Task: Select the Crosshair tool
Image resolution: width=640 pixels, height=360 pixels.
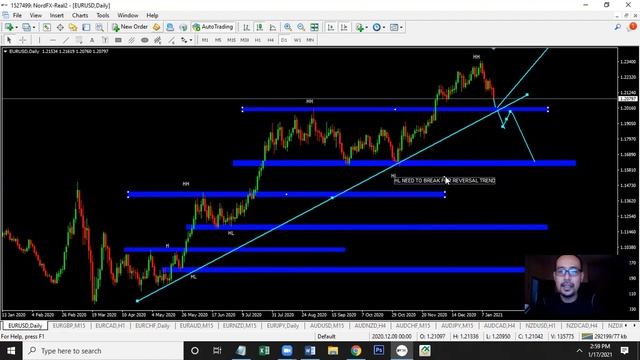Action: (x=23, y=40)
